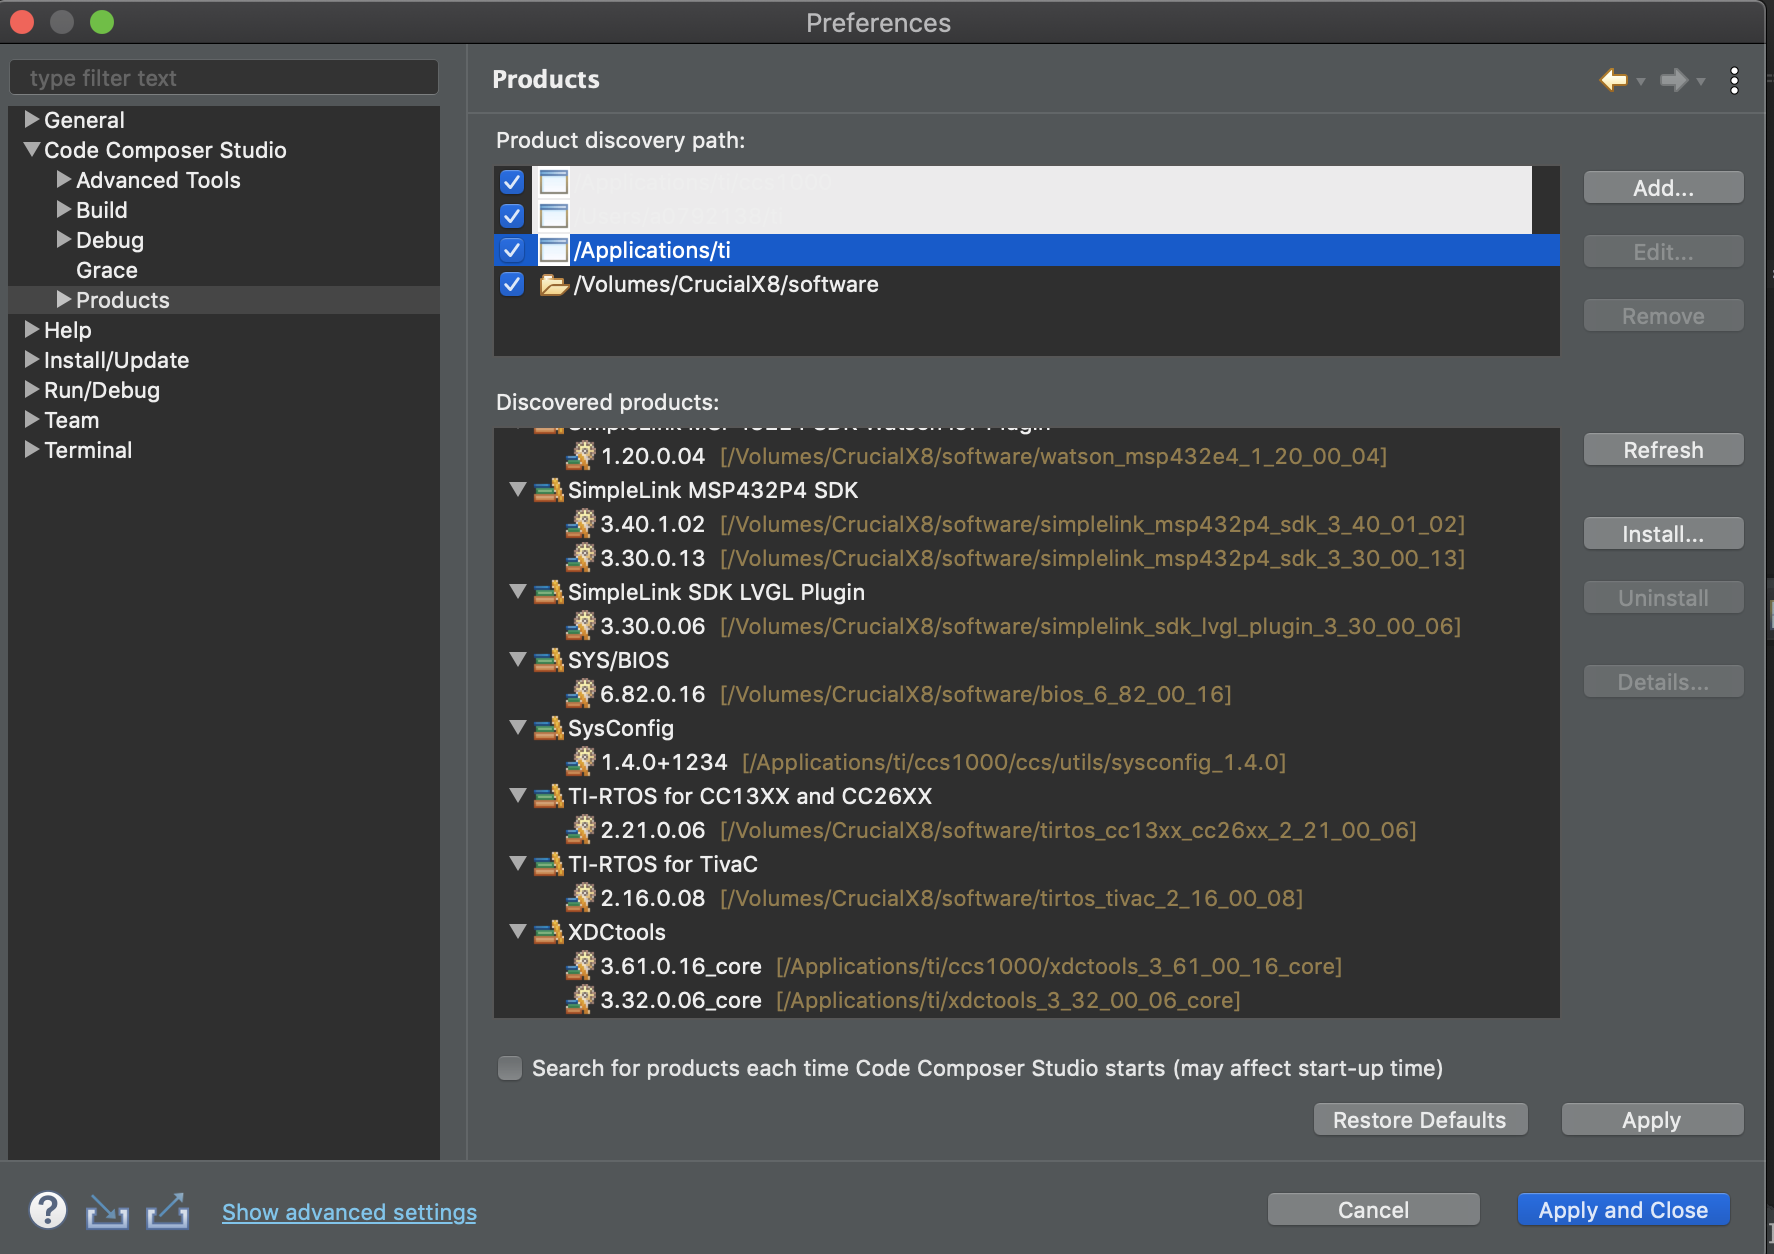Click the TI-RTOS for CC13XX and CC26XX icon
This screenshot has height=1254, width=1774.
[x=548, y=796]
